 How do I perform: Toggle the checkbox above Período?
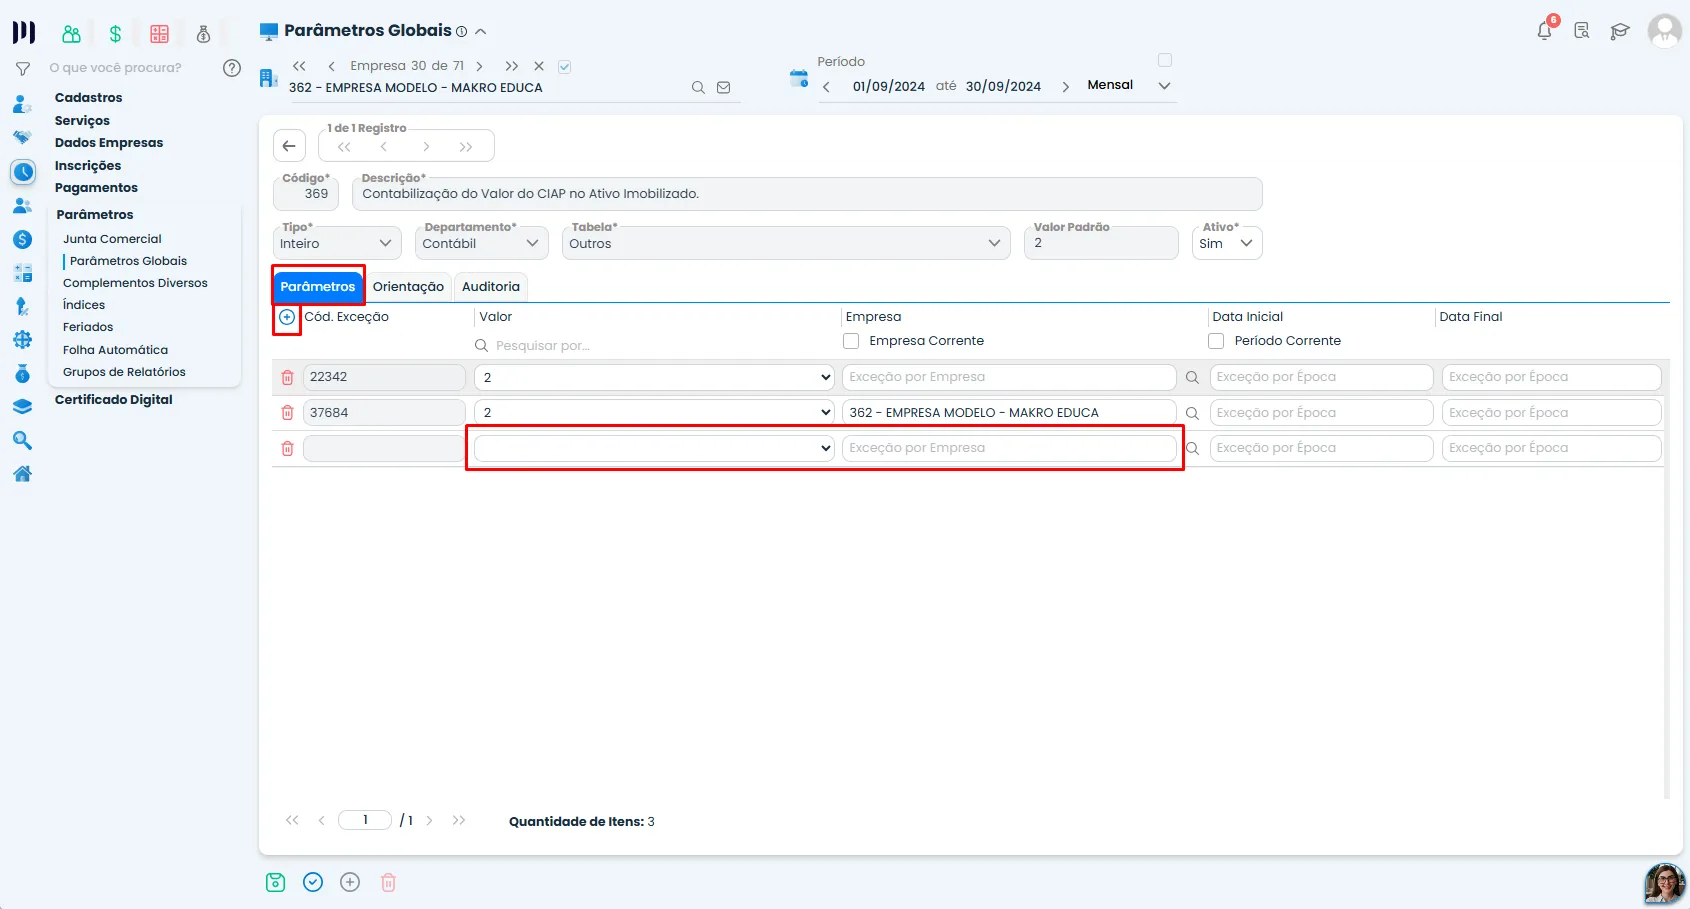[x=1165, y=60]
